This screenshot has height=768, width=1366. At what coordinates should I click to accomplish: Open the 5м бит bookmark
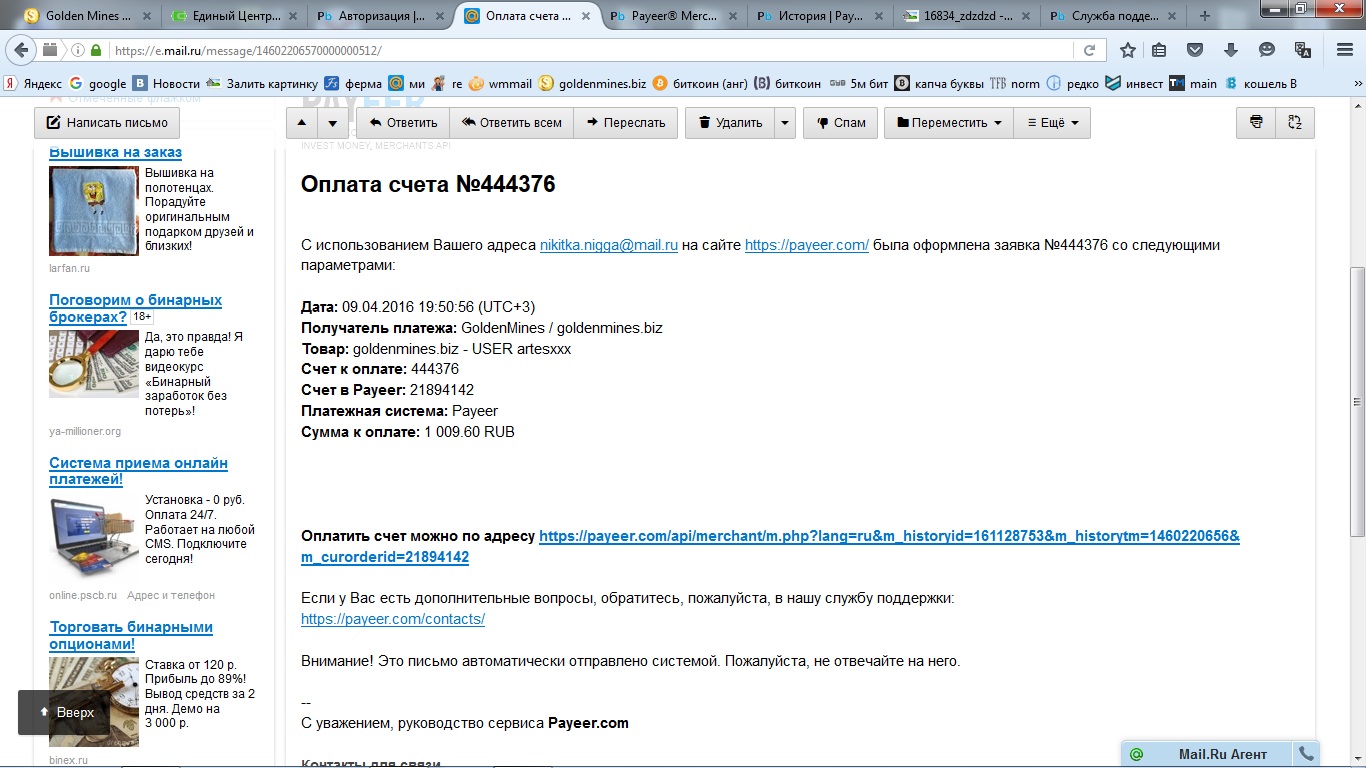(859, 84)
